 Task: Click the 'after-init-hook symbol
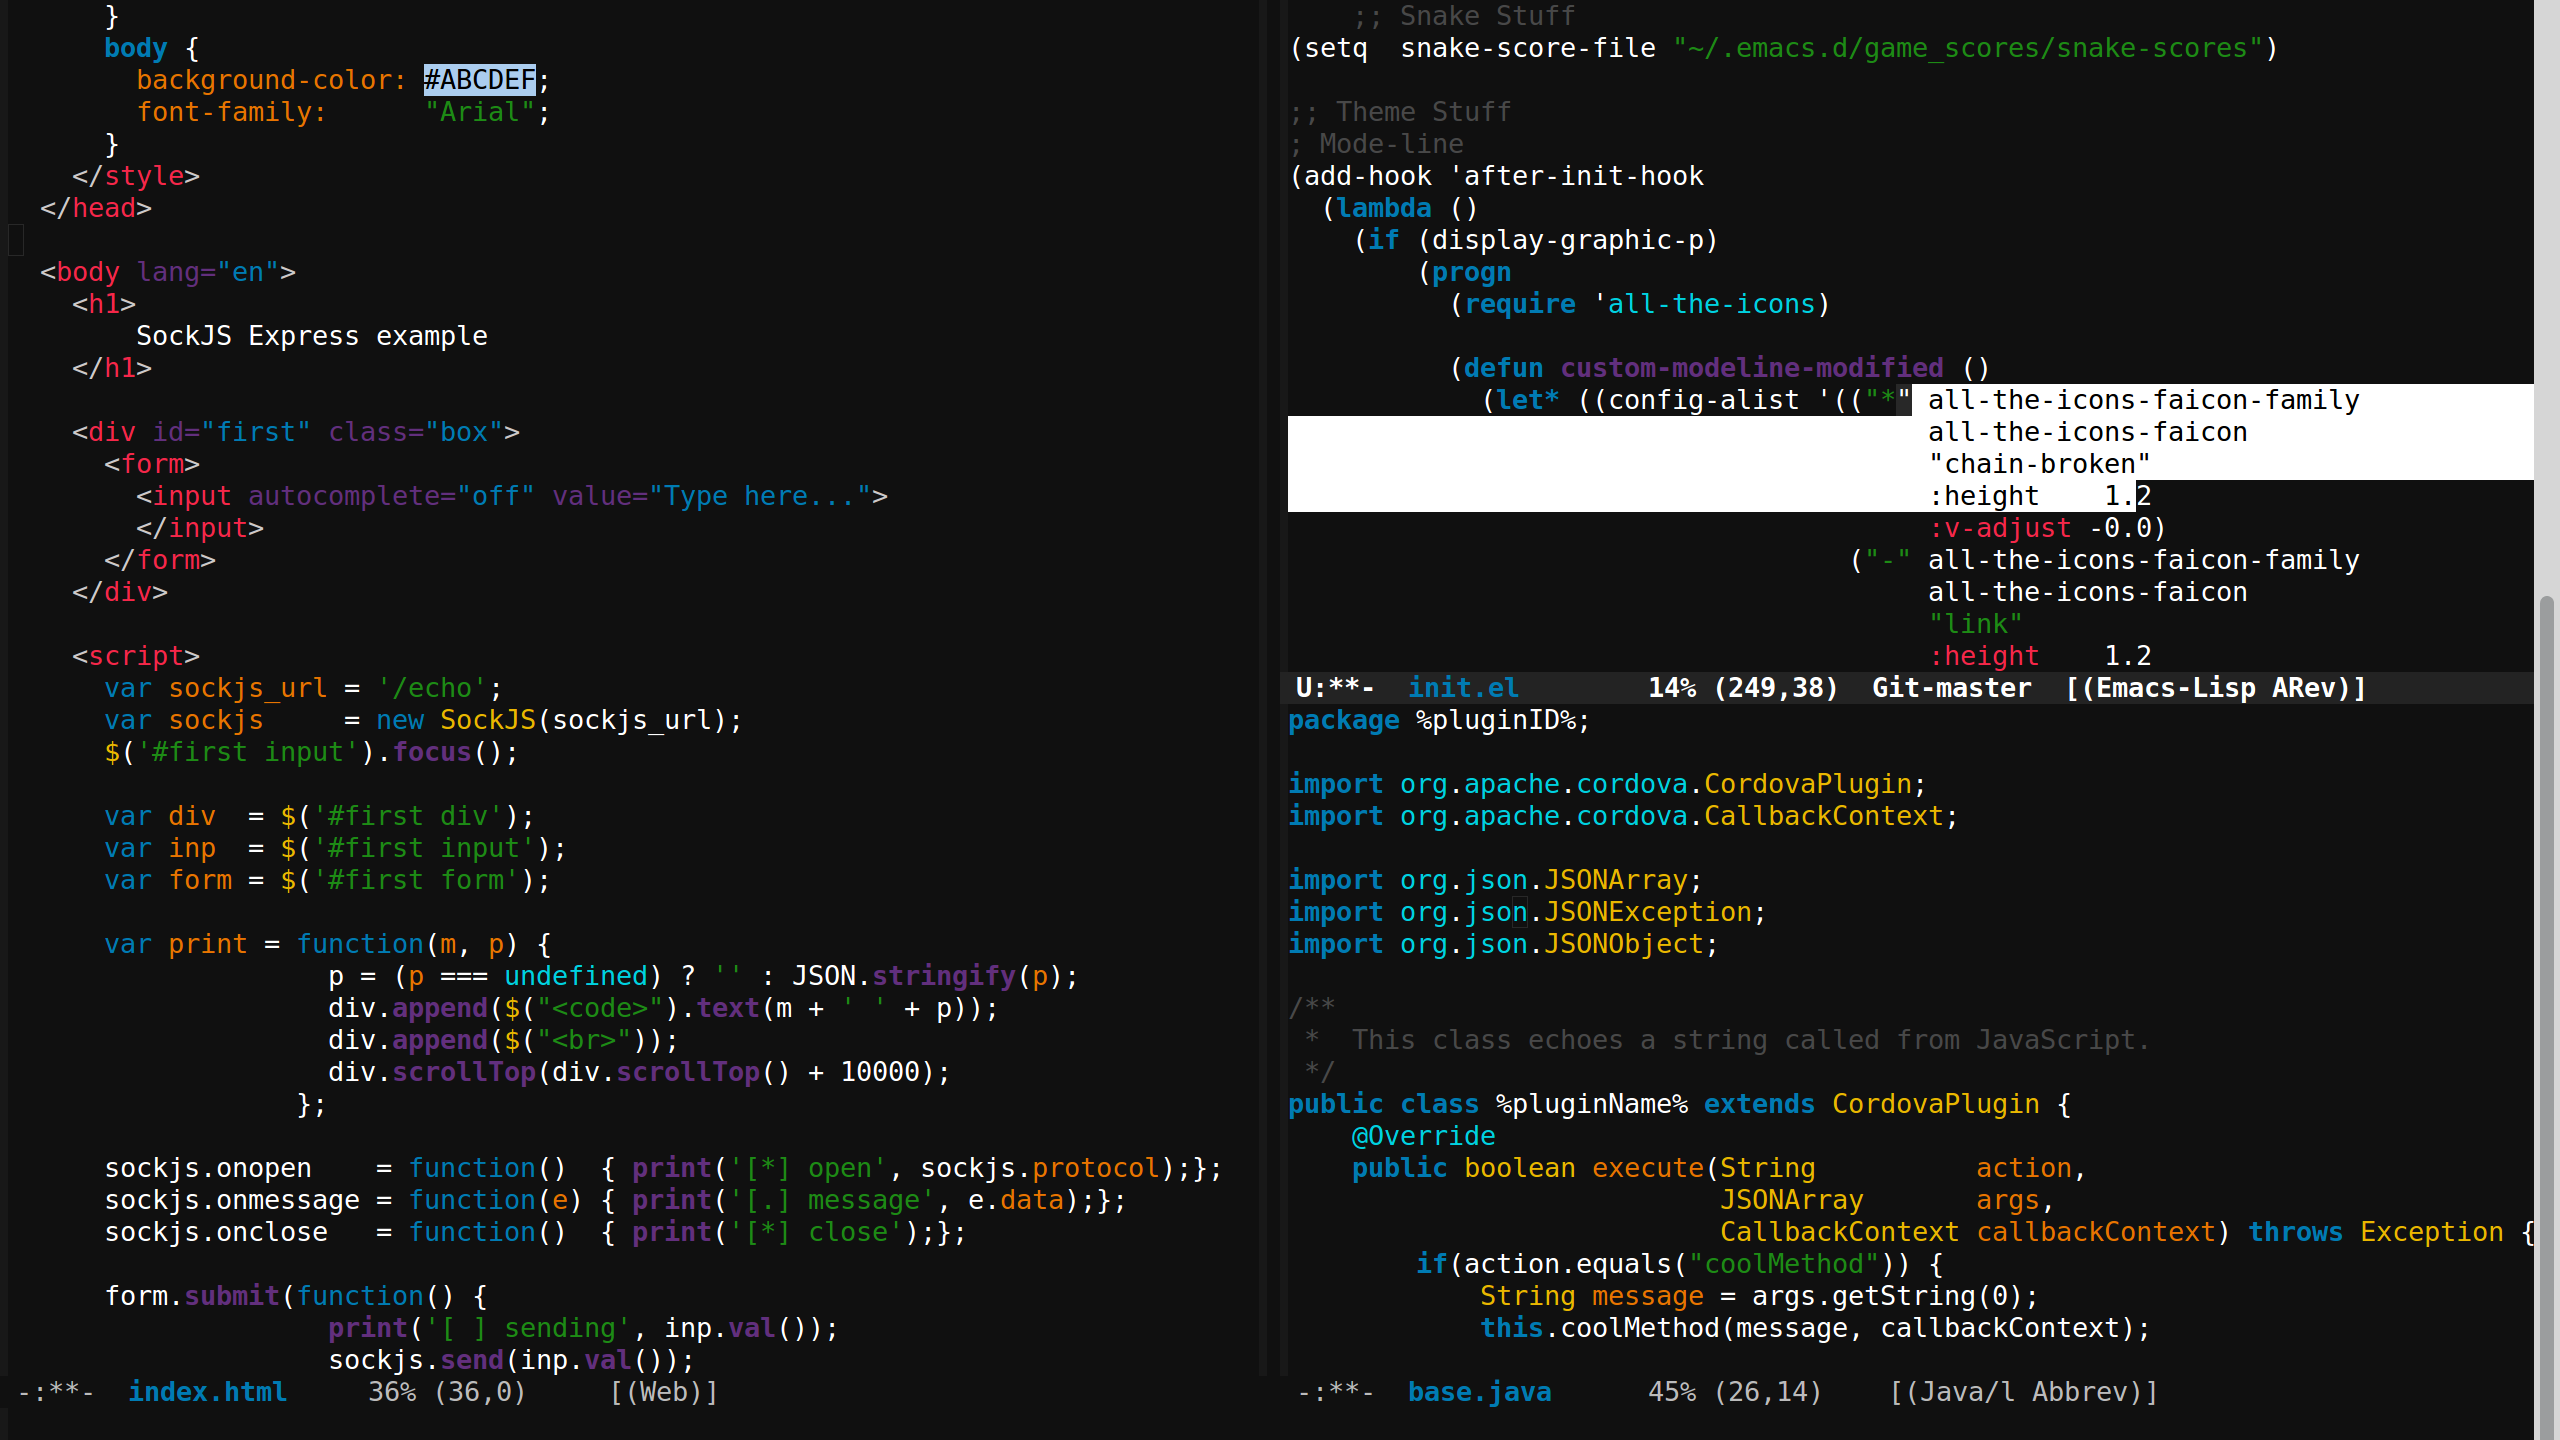coord(1575,175)
